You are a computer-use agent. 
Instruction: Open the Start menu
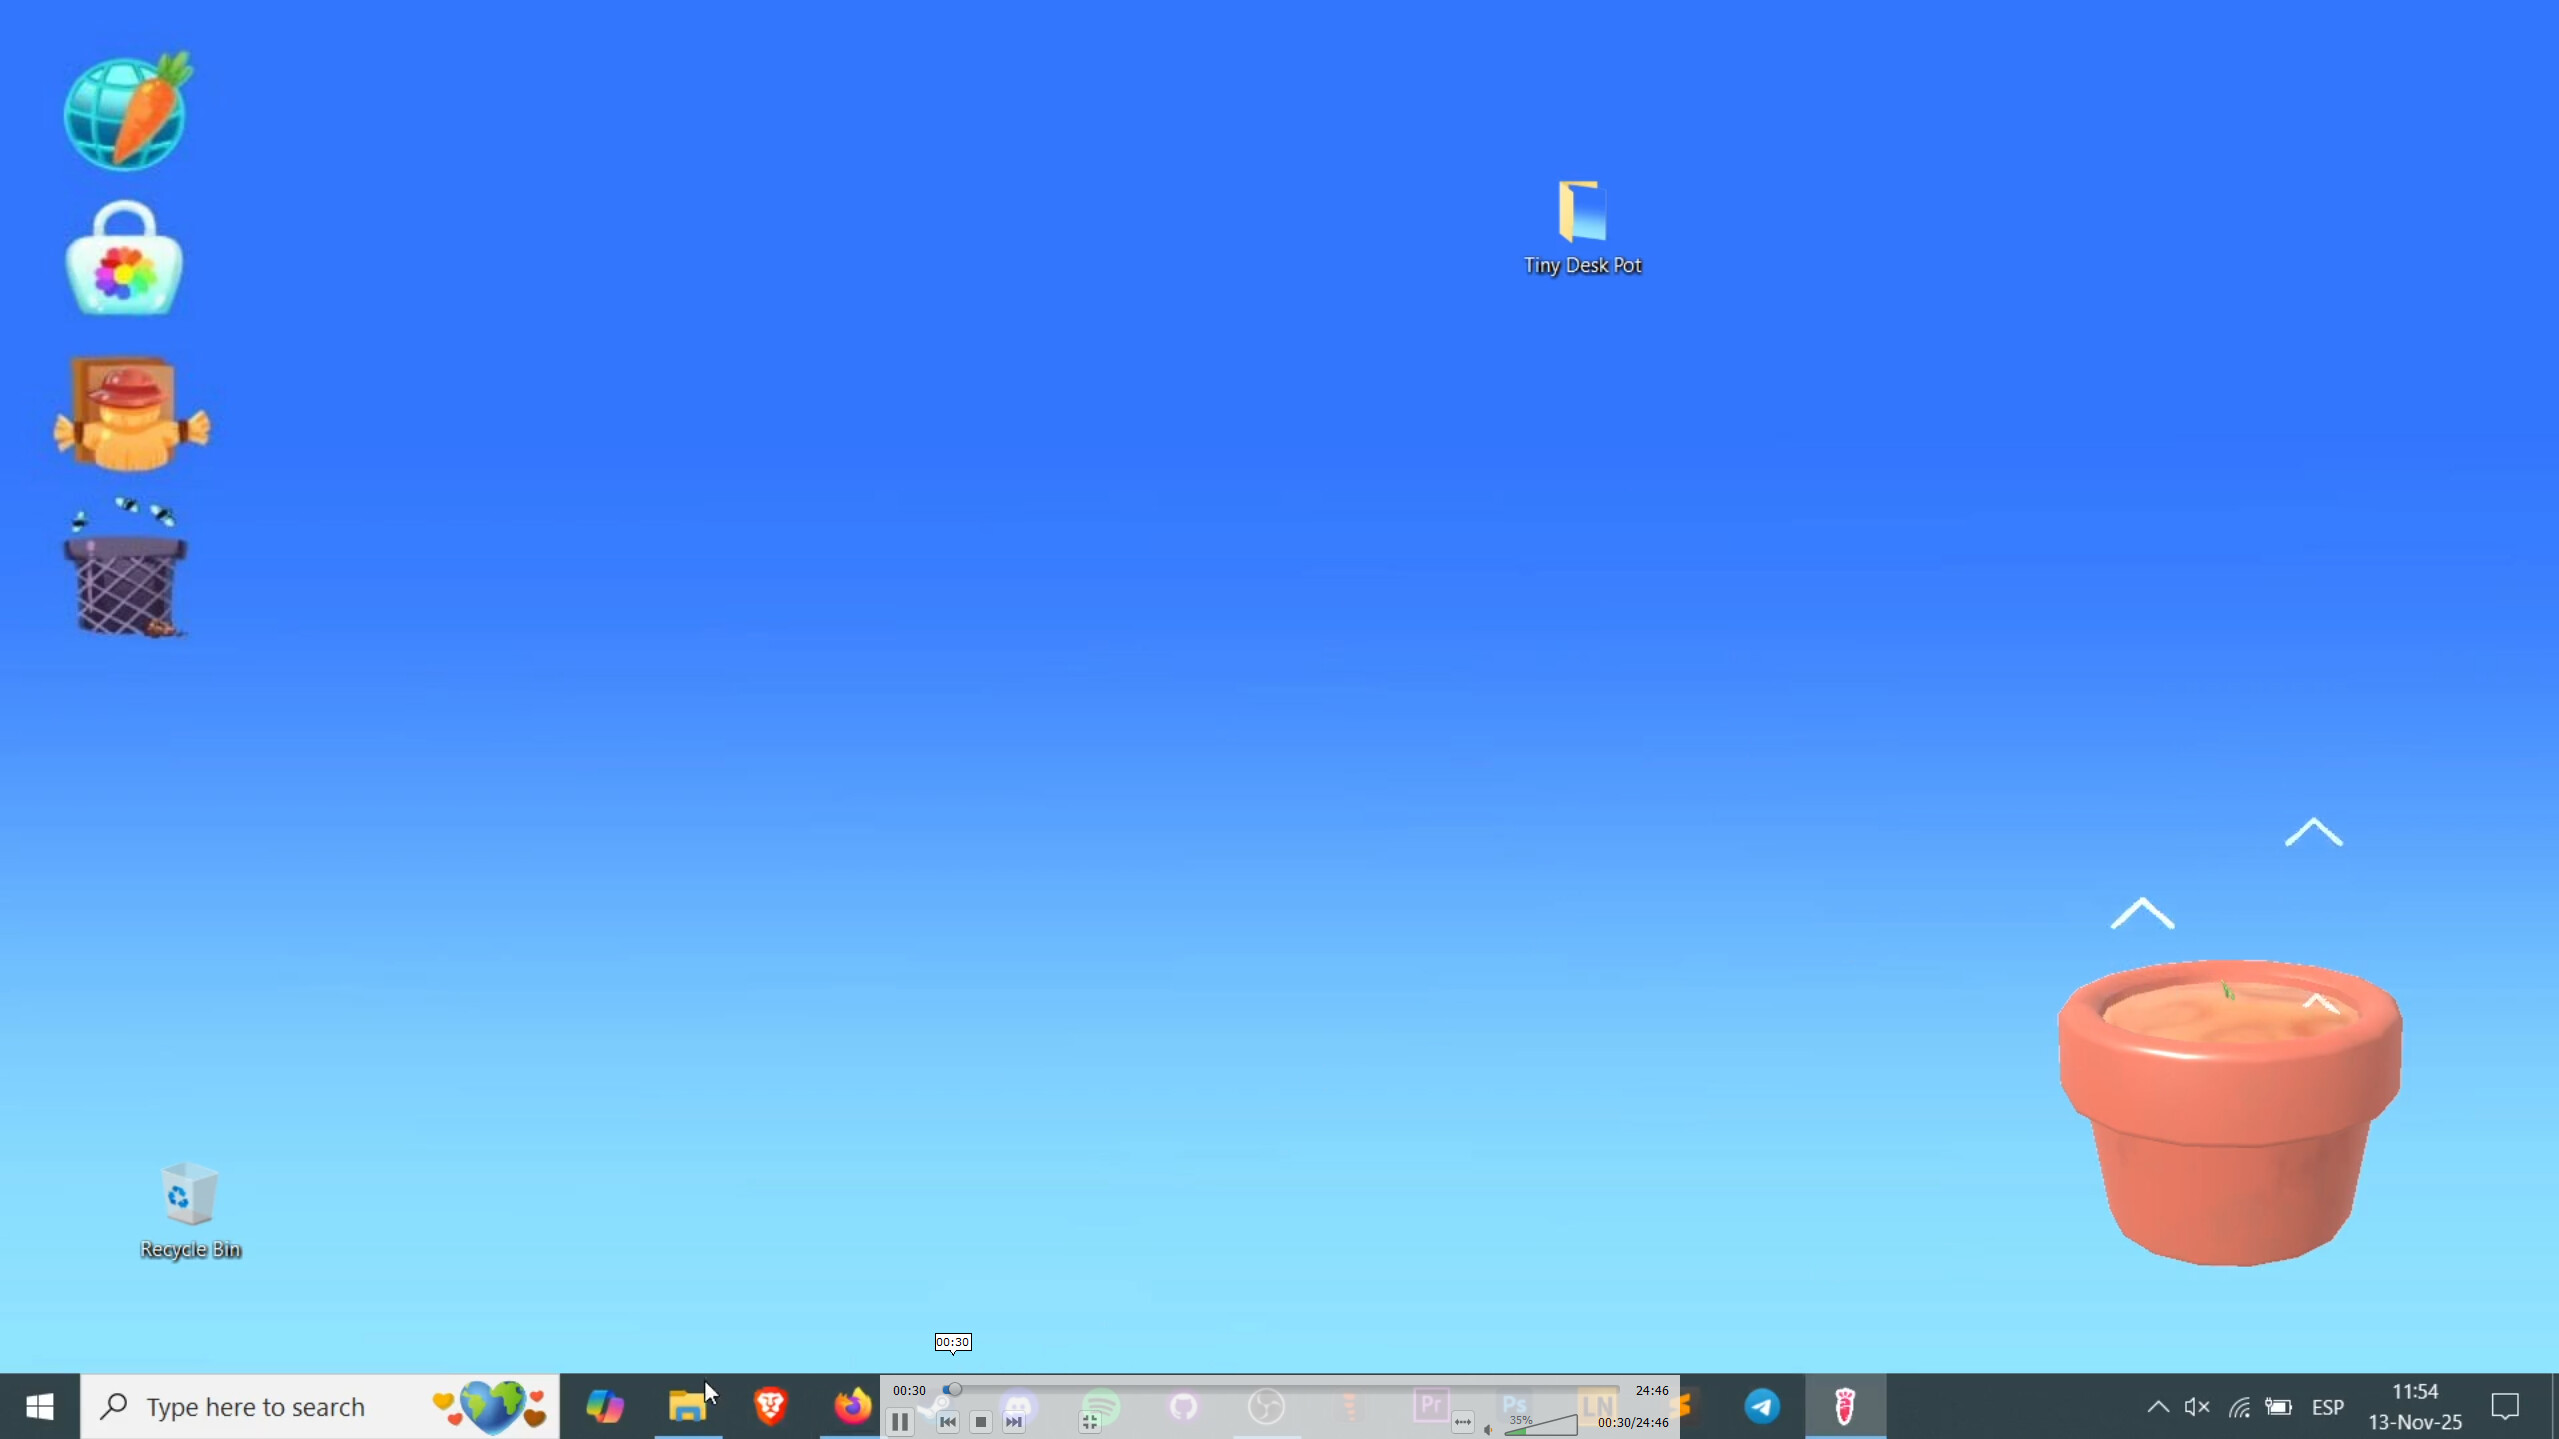pyautogui.click(x=40, y=1405)
